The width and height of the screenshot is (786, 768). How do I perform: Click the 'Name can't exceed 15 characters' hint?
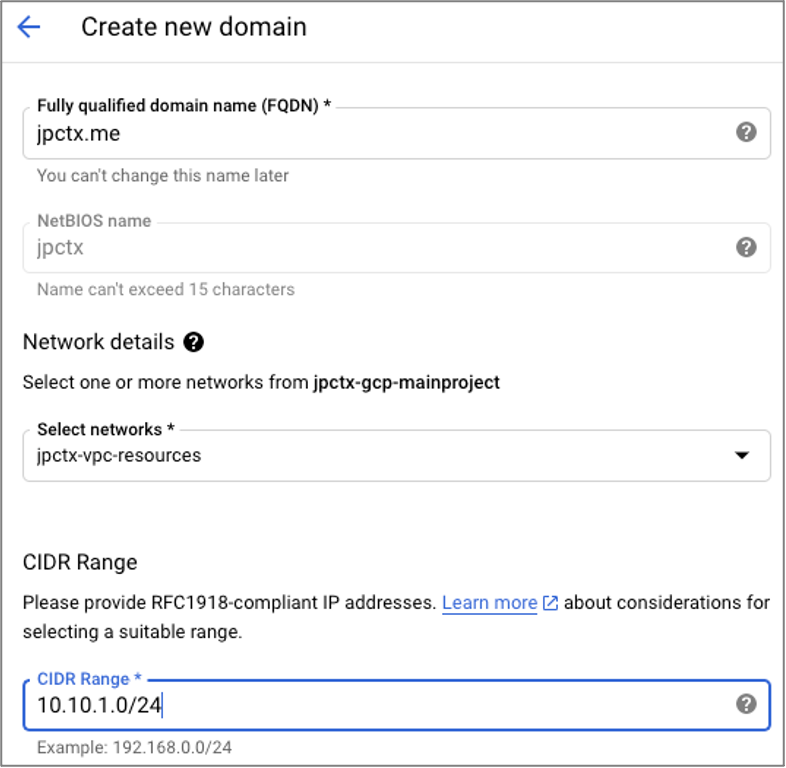click(x=166, y=289)
